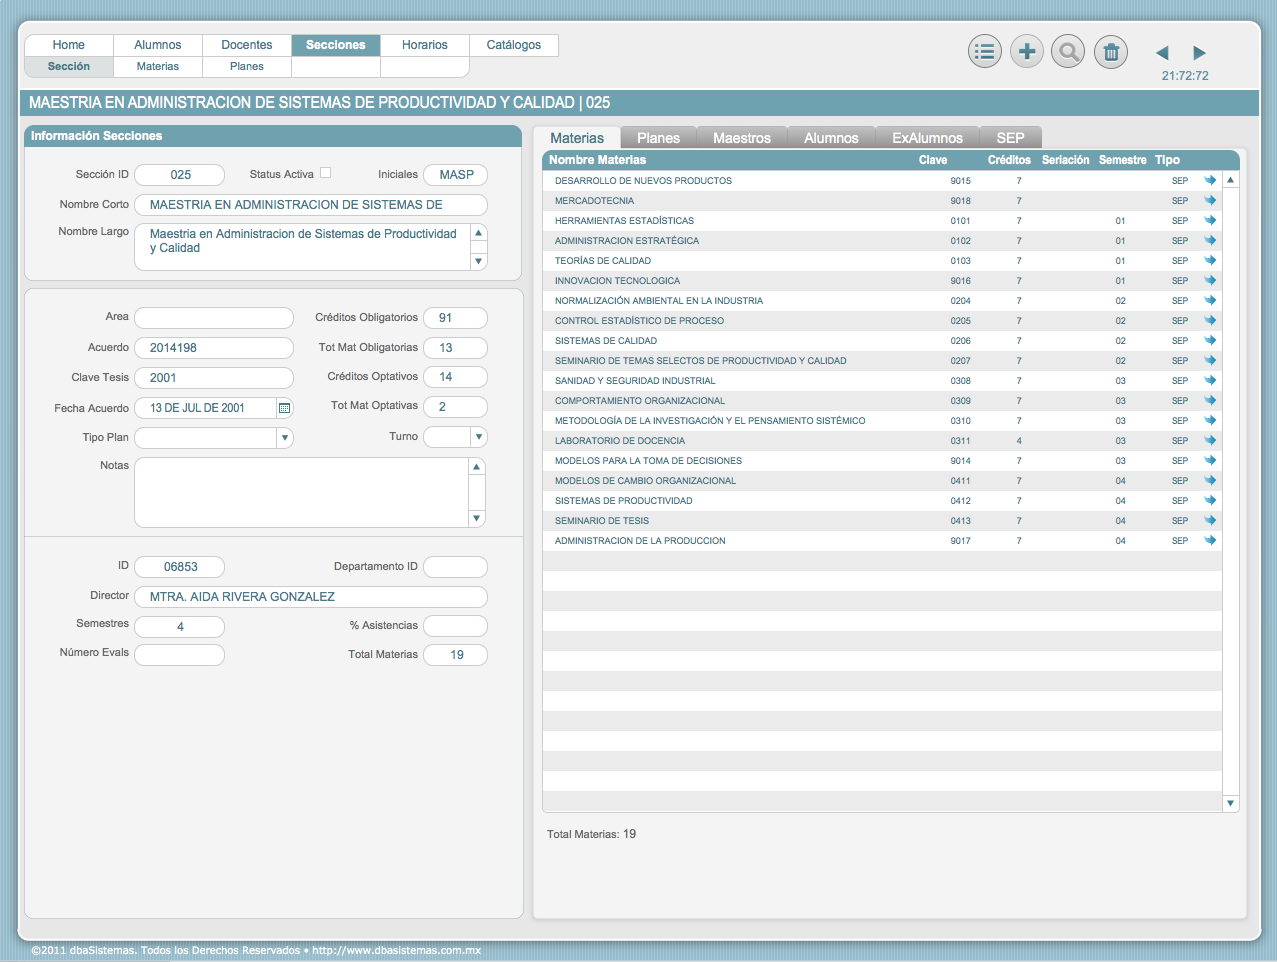Open the ExAlumnos tab

927,138
